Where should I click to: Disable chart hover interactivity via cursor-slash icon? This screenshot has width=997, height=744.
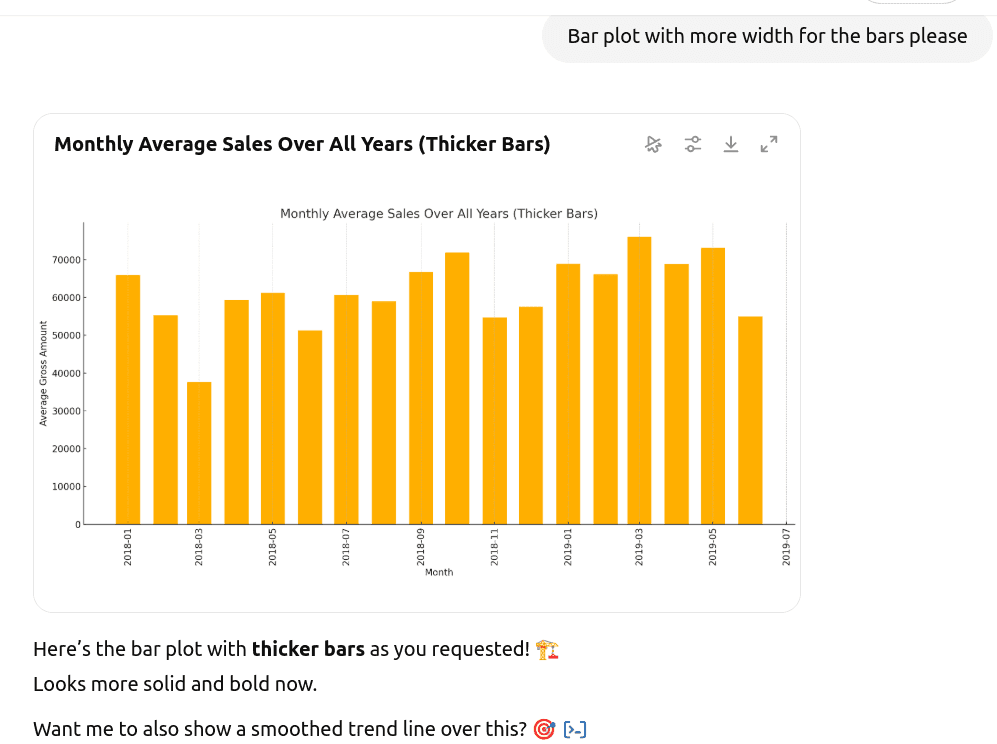654,144
